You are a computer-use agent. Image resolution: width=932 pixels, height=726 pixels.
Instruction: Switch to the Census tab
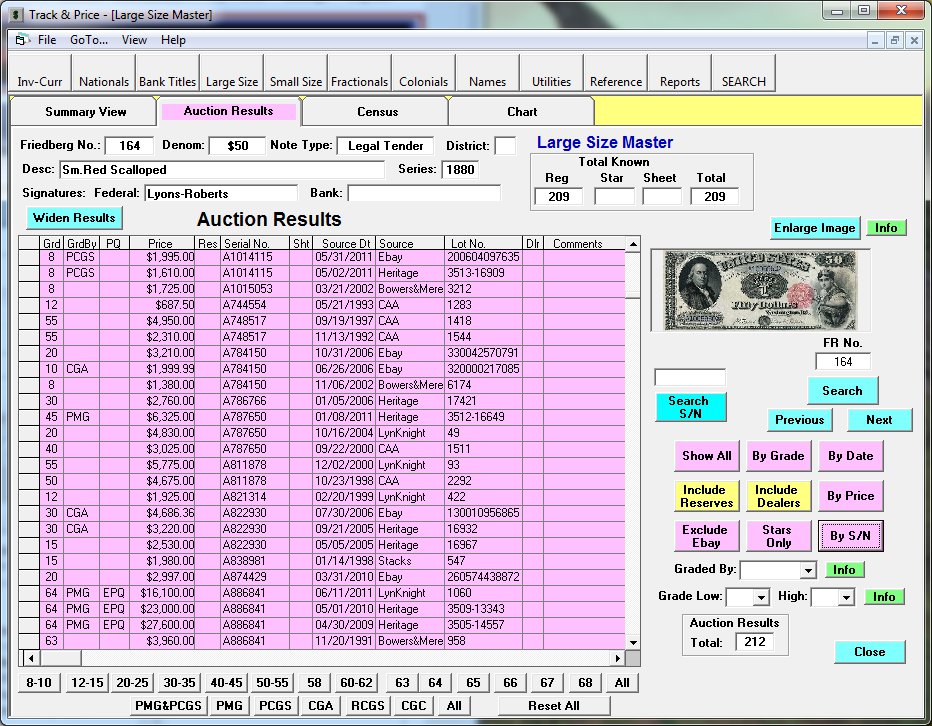377,112
